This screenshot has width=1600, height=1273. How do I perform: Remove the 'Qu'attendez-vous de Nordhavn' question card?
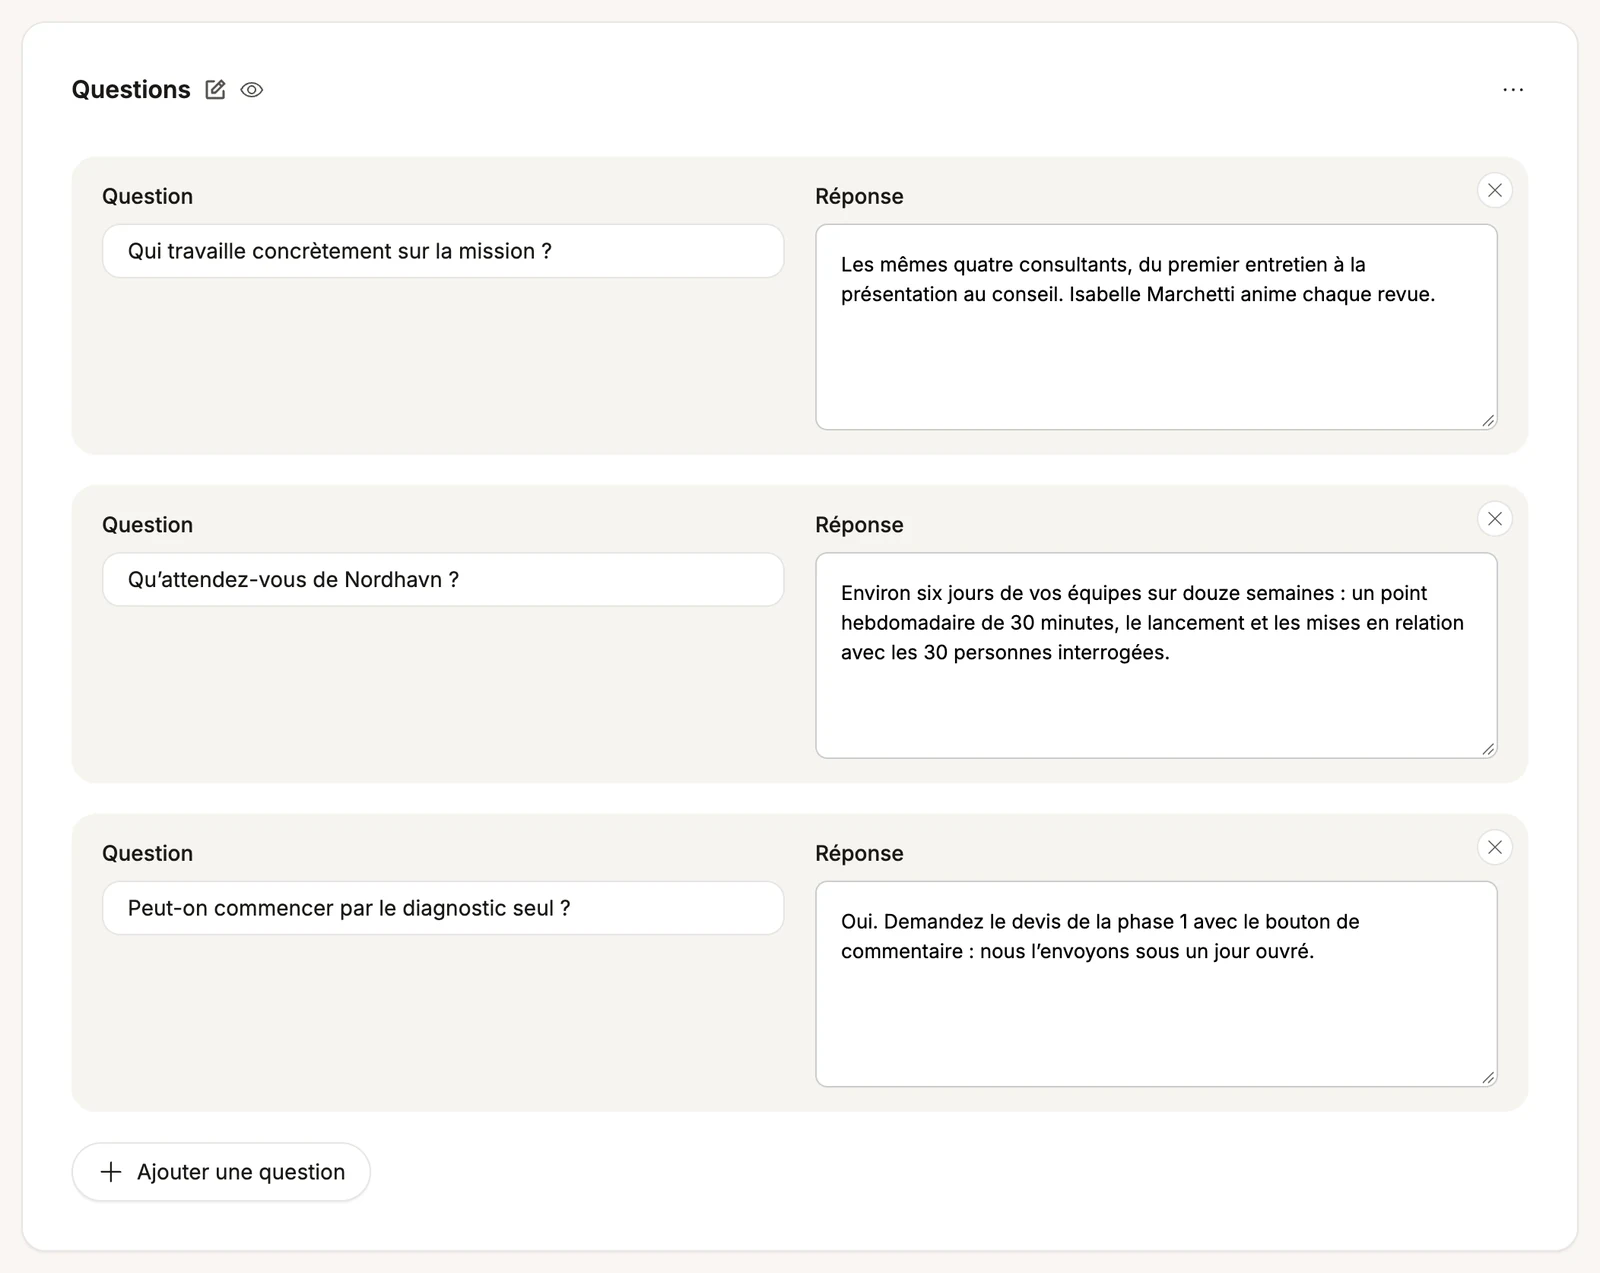click(1495, 518)
